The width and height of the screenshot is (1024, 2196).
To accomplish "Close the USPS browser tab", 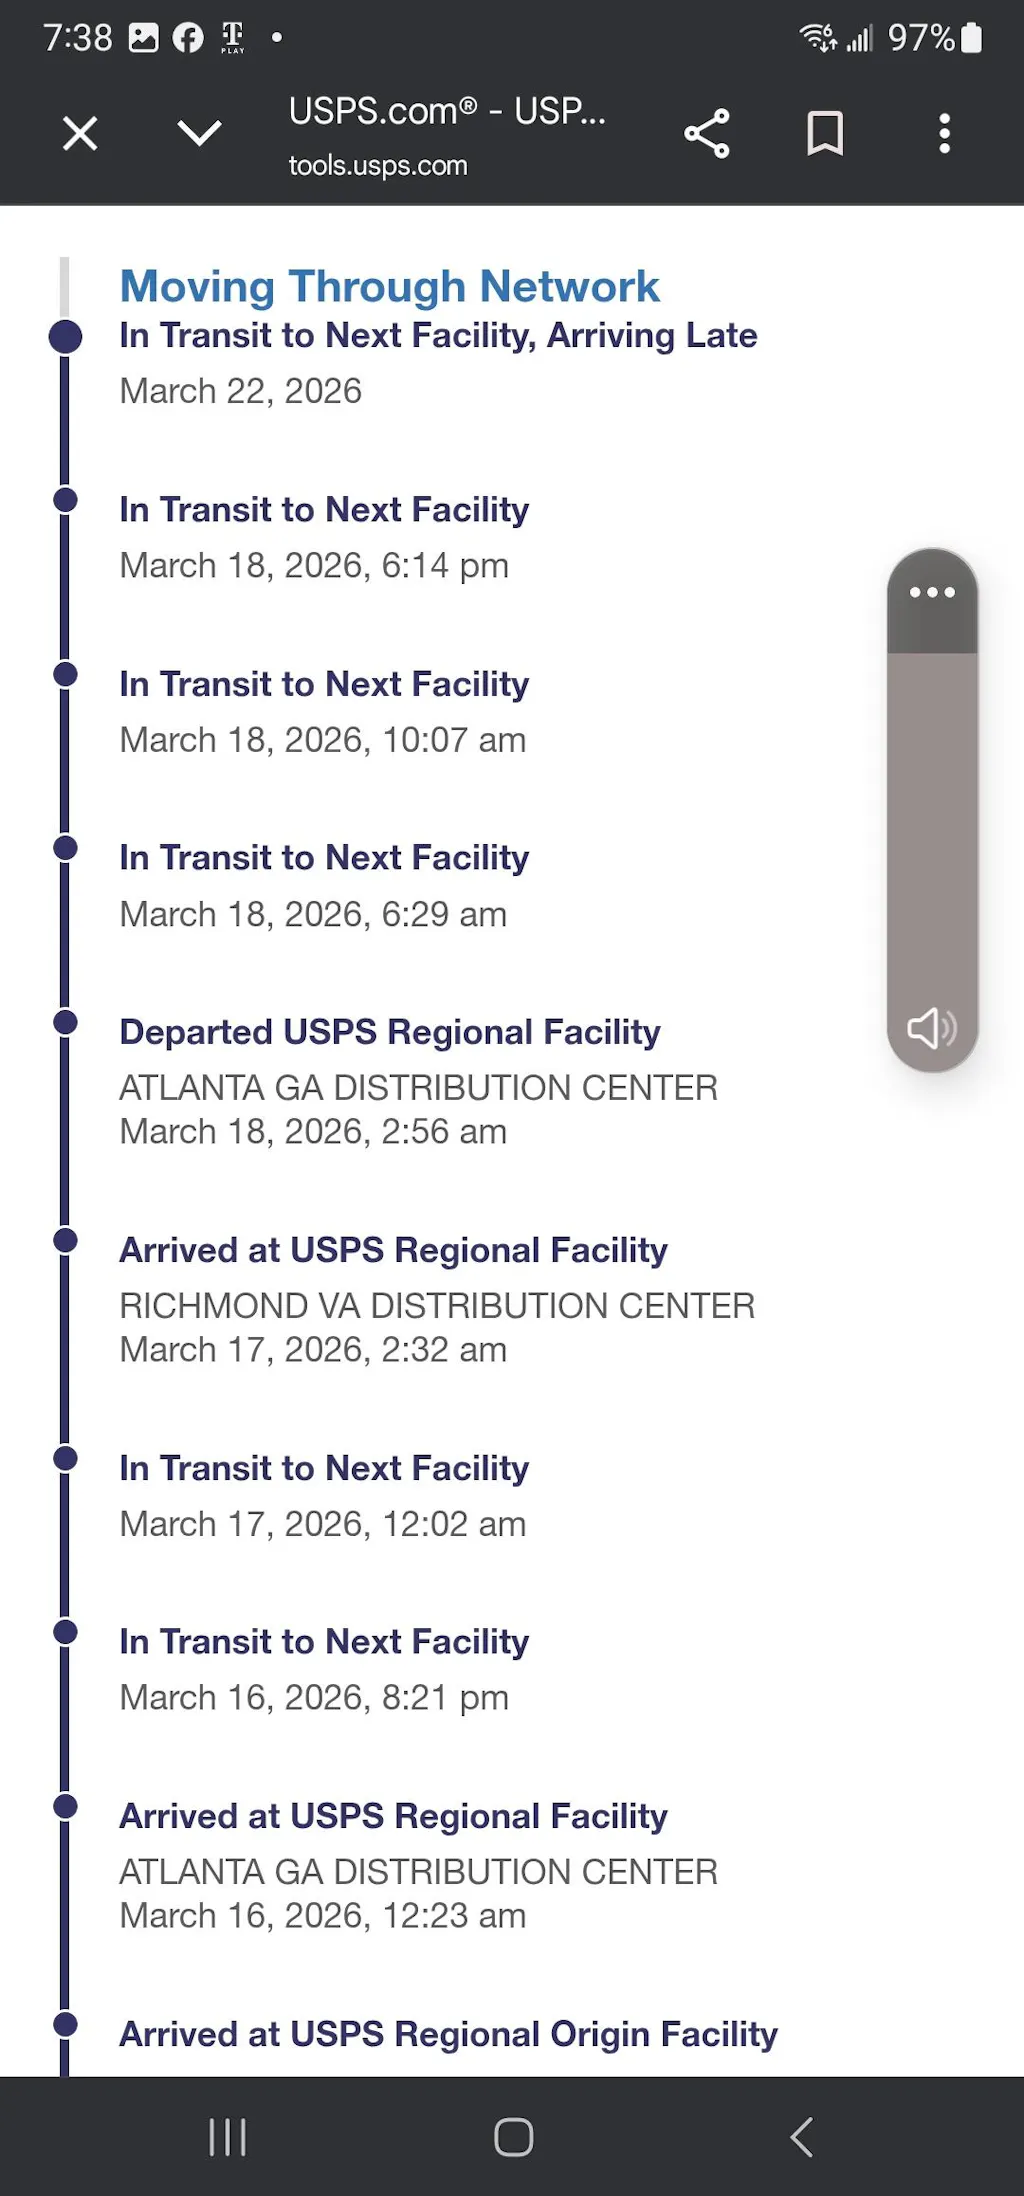I will (80, 133).
